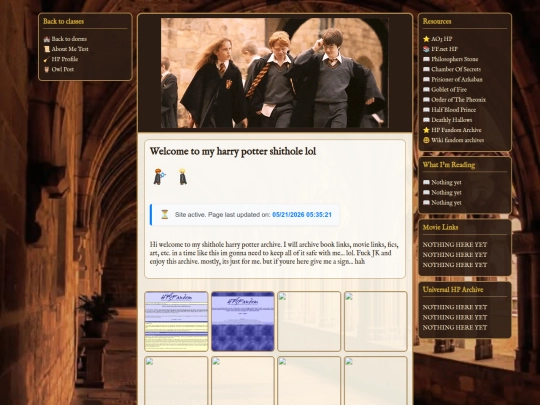The width and height of the screenshot is (540, 405).
Task: Open the Deathly Hallows book link
Action: click(451, 120)
